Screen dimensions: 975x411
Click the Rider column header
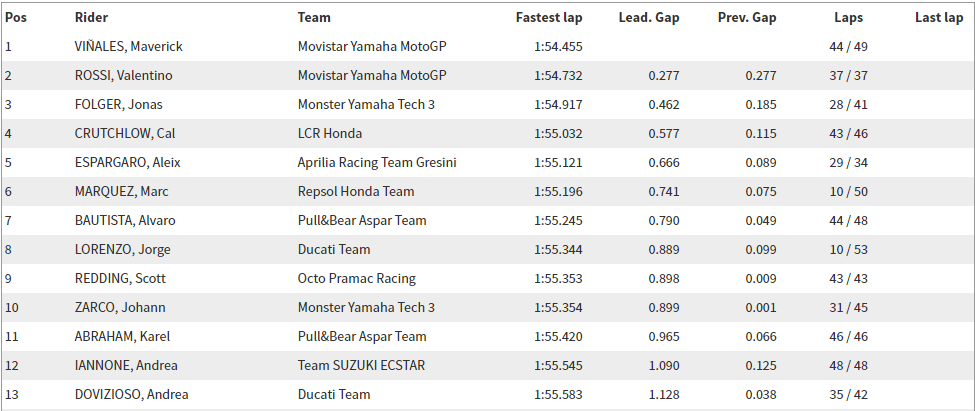coord(91,17)
